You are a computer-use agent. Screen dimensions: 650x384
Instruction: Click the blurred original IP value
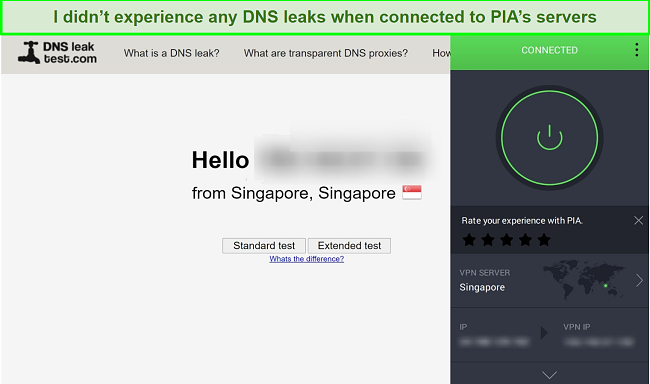(494, 342)
